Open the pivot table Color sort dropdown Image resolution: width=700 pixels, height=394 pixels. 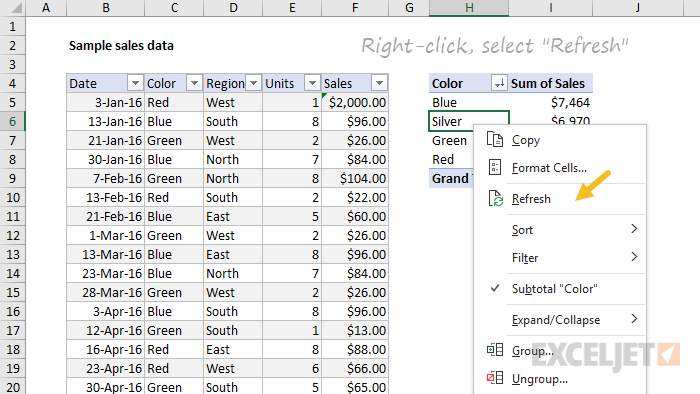coord(499,83)
